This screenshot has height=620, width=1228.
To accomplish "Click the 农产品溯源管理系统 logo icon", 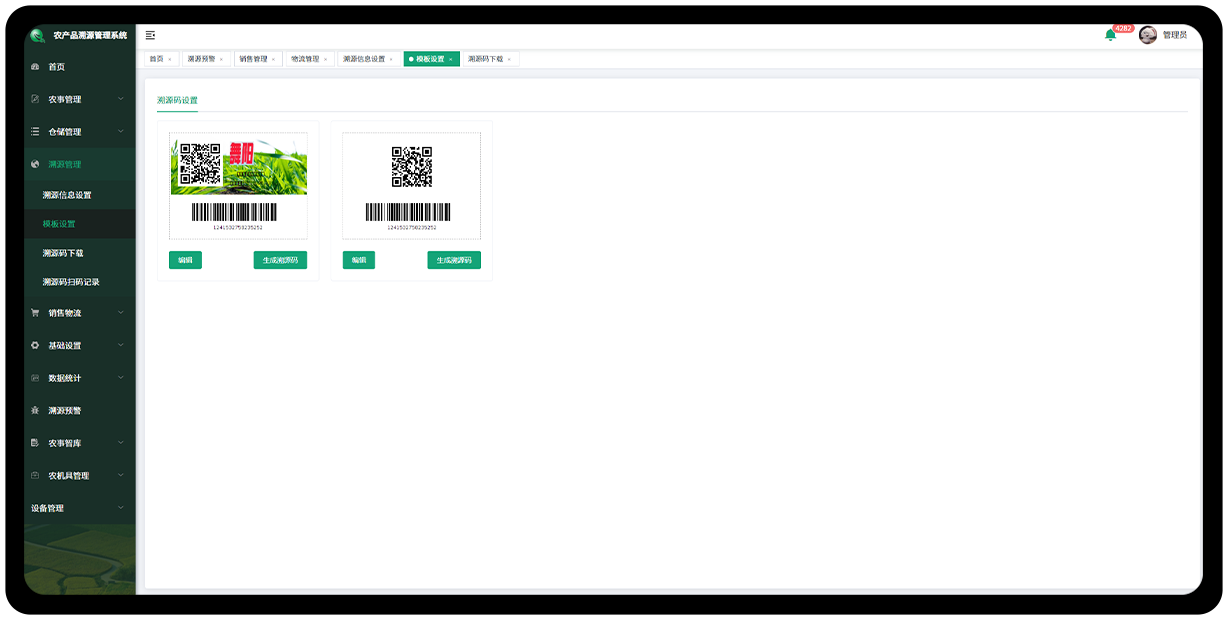I will point(38,36).
